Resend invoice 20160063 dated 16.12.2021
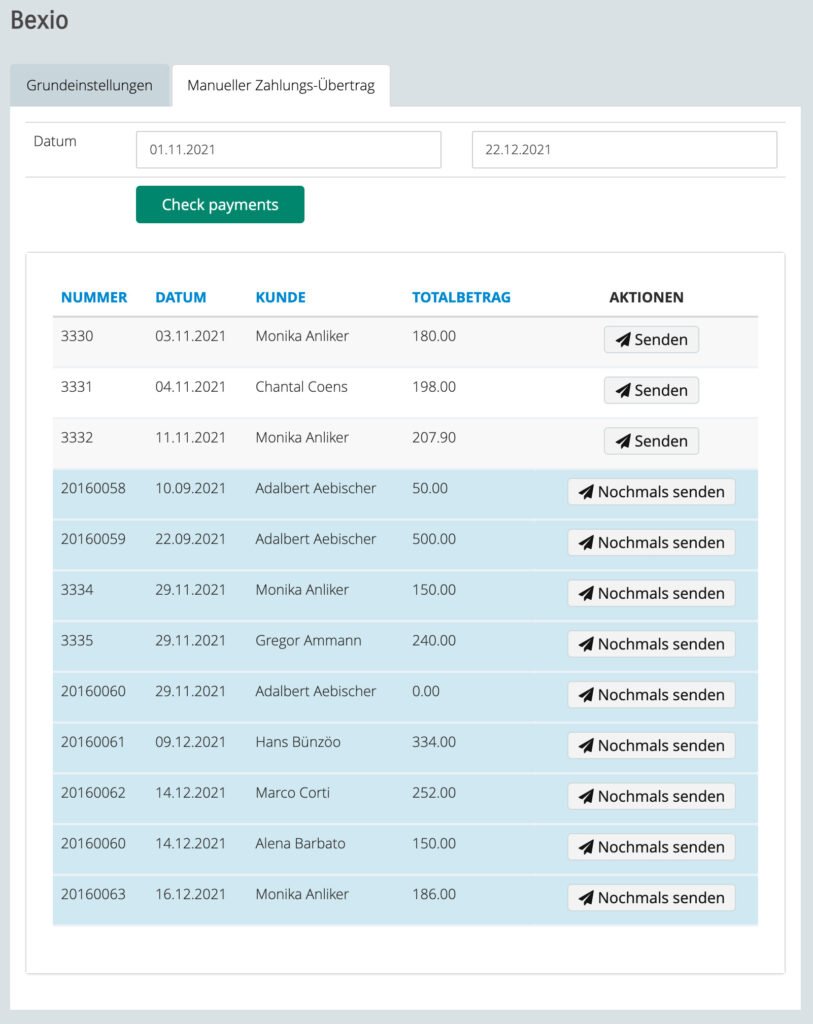813x1024 pixels. [x=651, y=898]
